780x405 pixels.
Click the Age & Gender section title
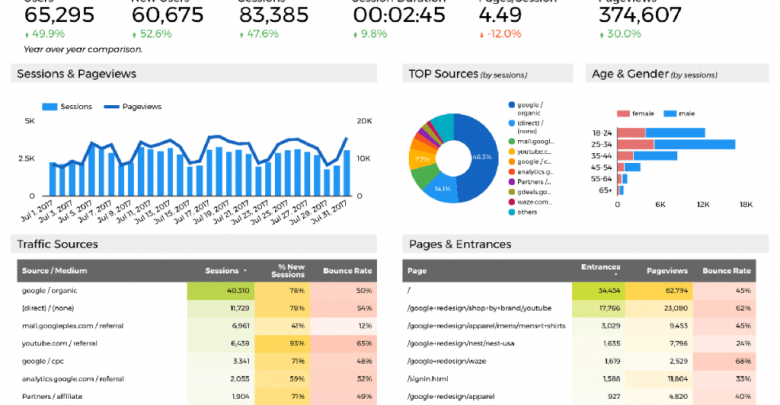click(654, 74)
